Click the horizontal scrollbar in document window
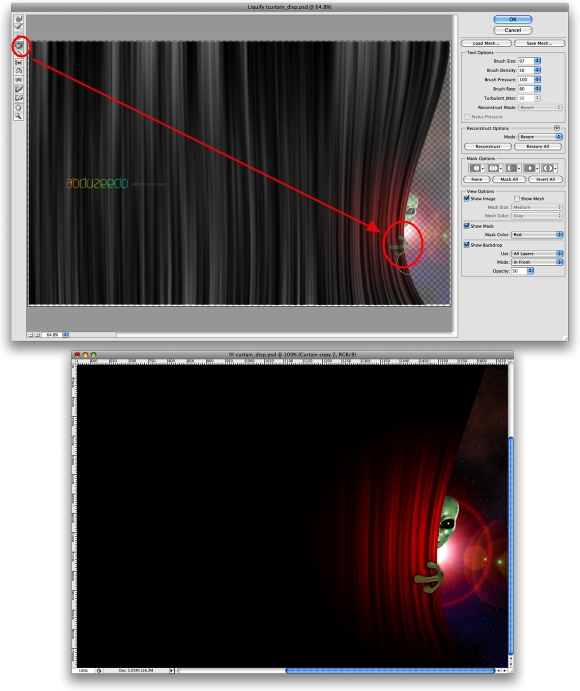Image resolution: width=580 pixels, height=691 pixels. 390,671
